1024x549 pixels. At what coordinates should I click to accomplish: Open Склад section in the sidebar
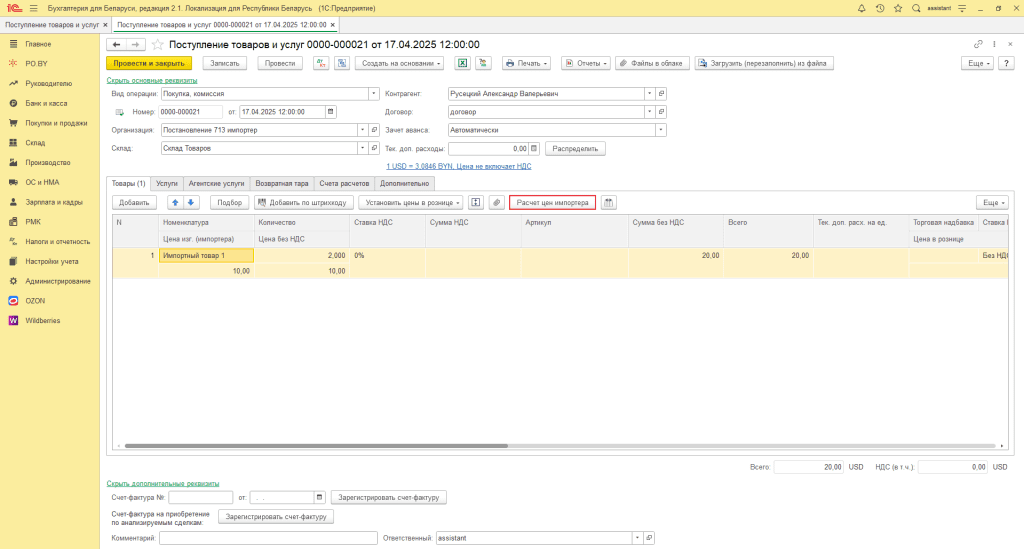[35, 142]
